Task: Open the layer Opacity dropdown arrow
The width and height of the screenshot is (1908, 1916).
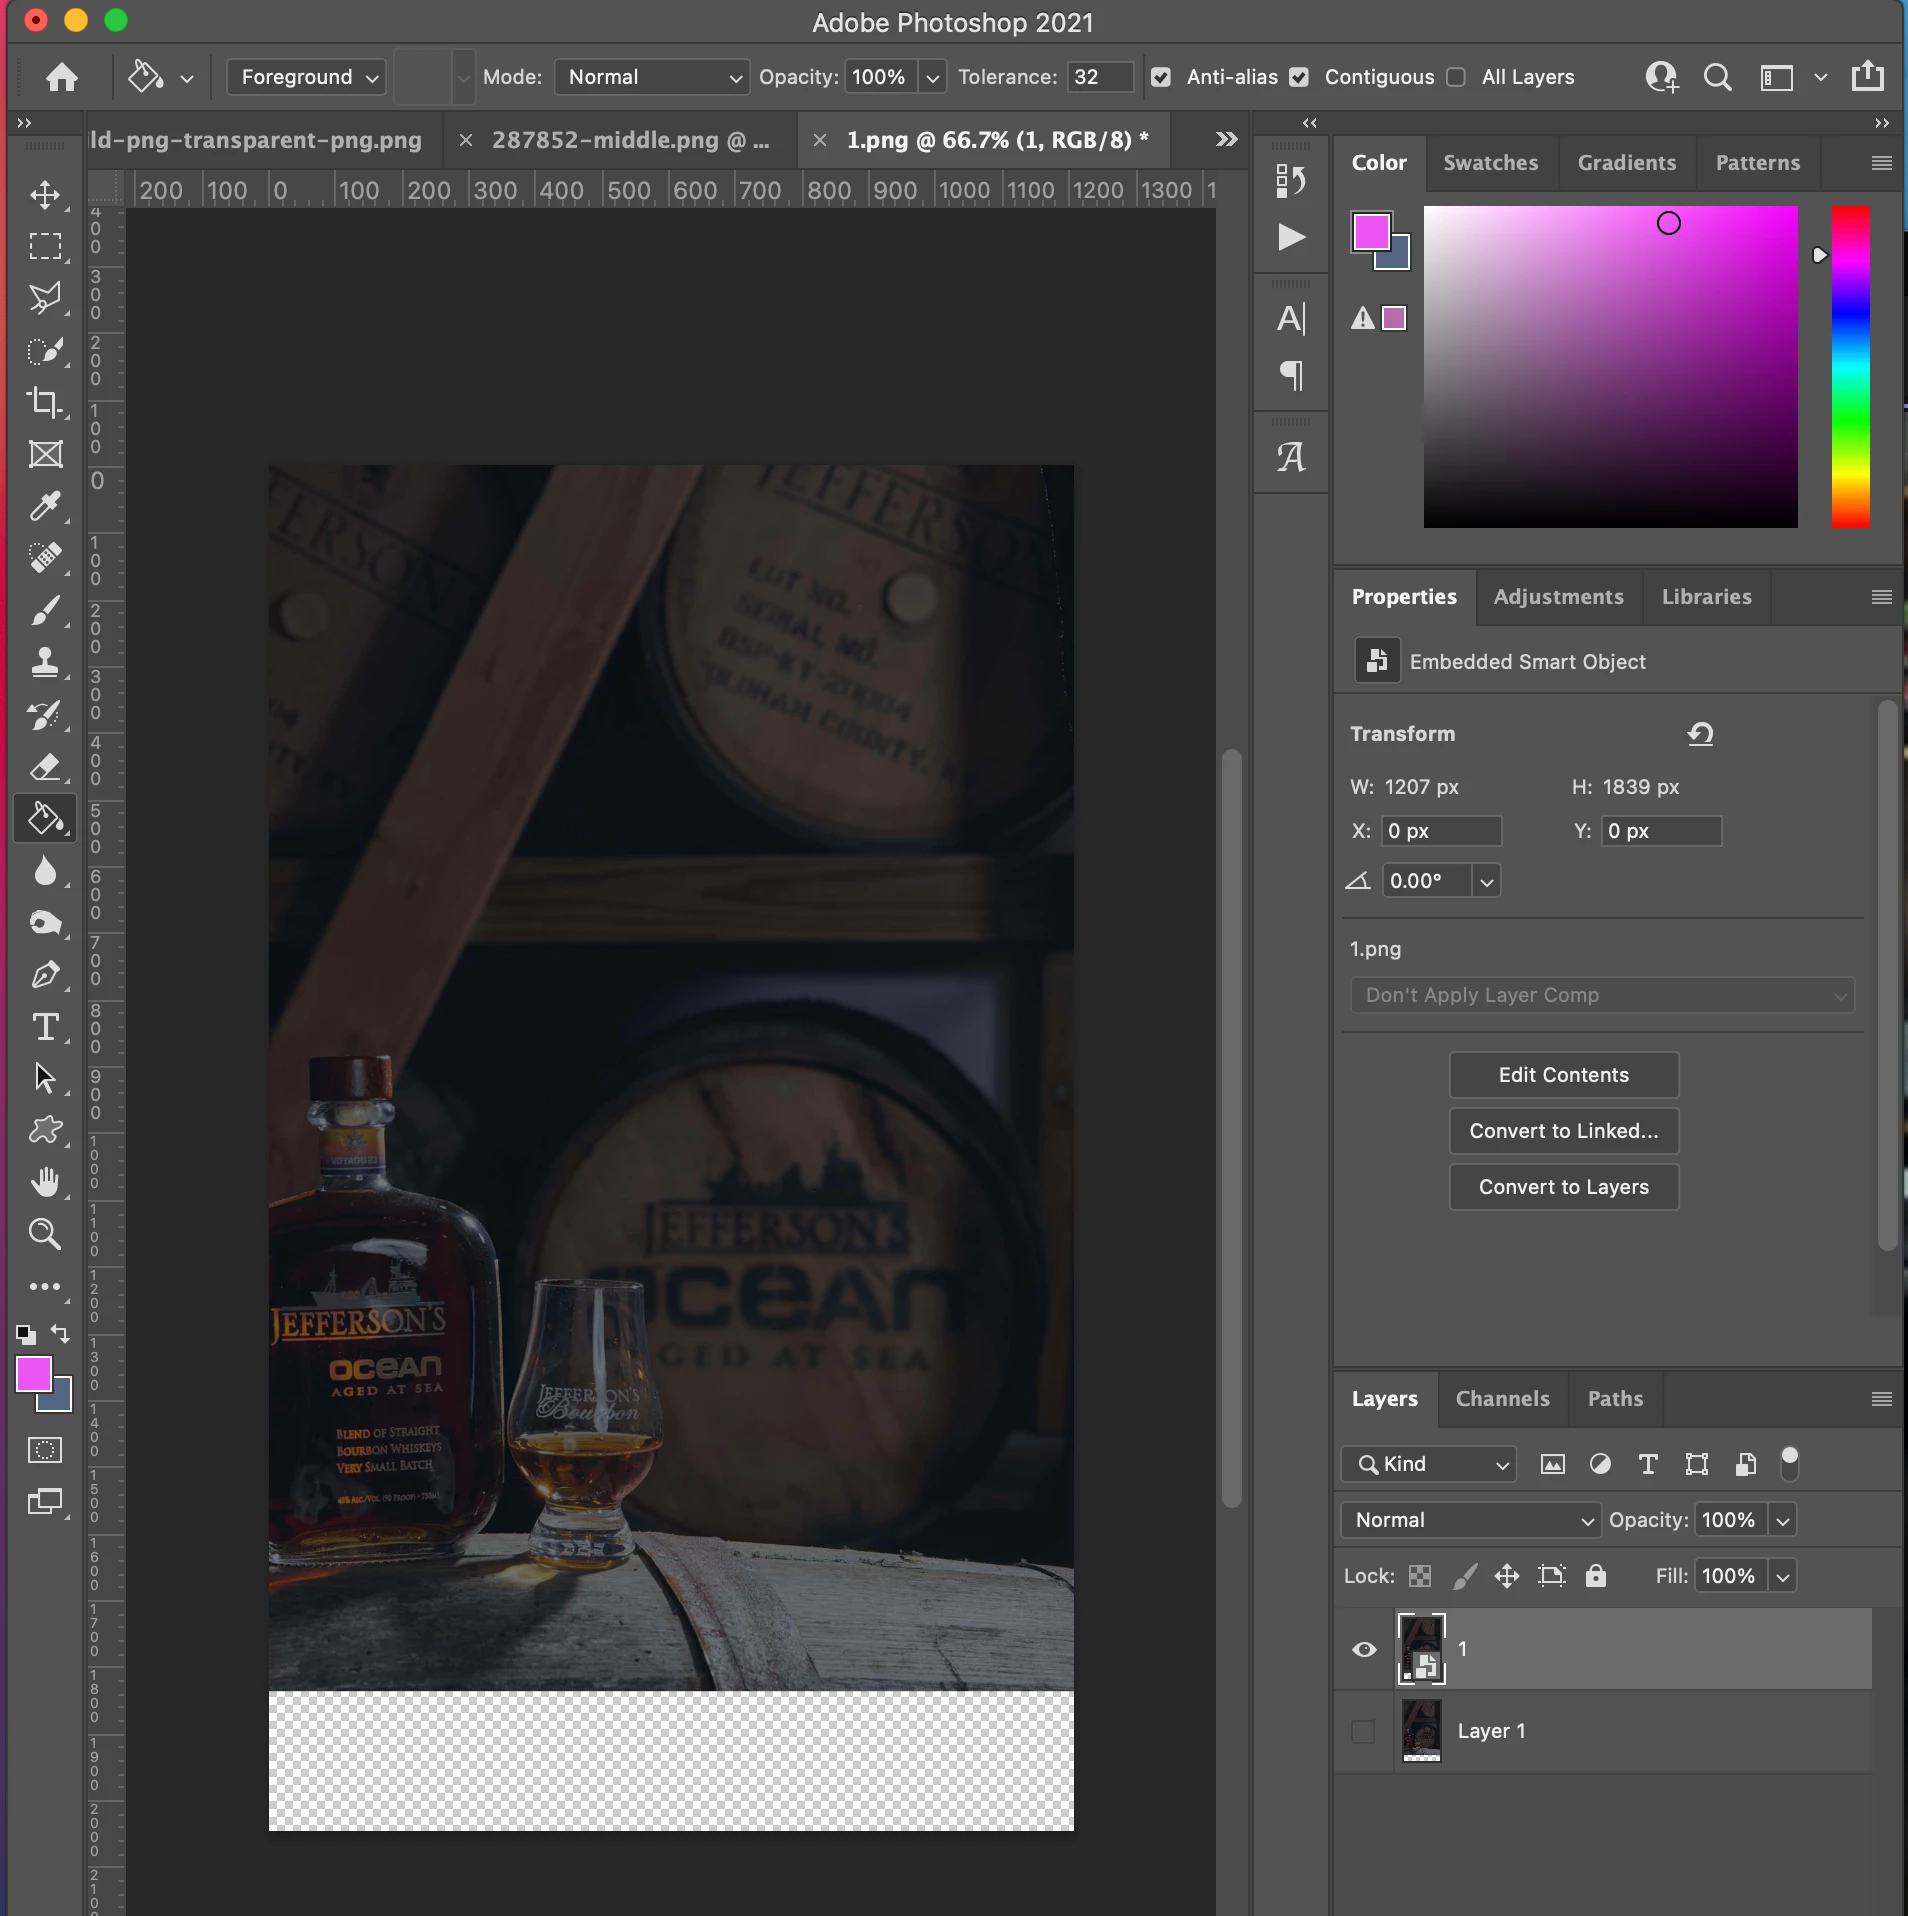Action: tap(1782, 1520)
